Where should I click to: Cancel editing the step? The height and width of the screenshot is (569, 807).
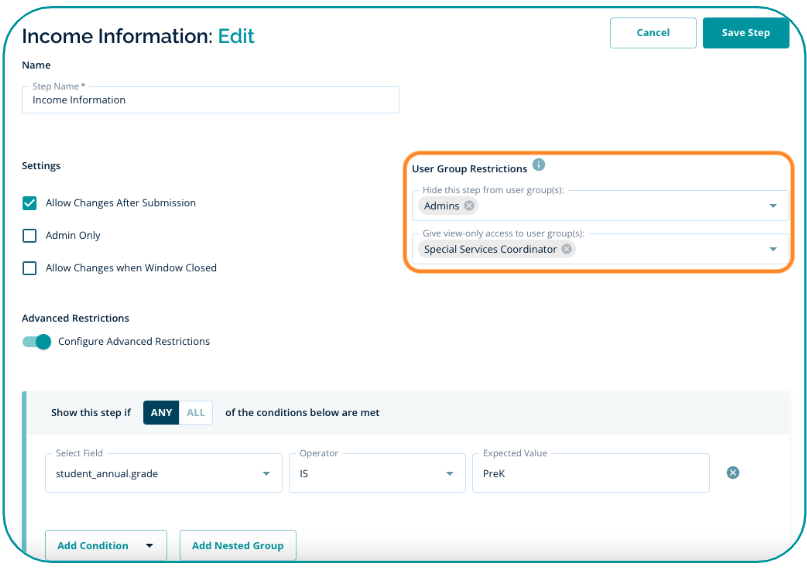click(653, 33)
